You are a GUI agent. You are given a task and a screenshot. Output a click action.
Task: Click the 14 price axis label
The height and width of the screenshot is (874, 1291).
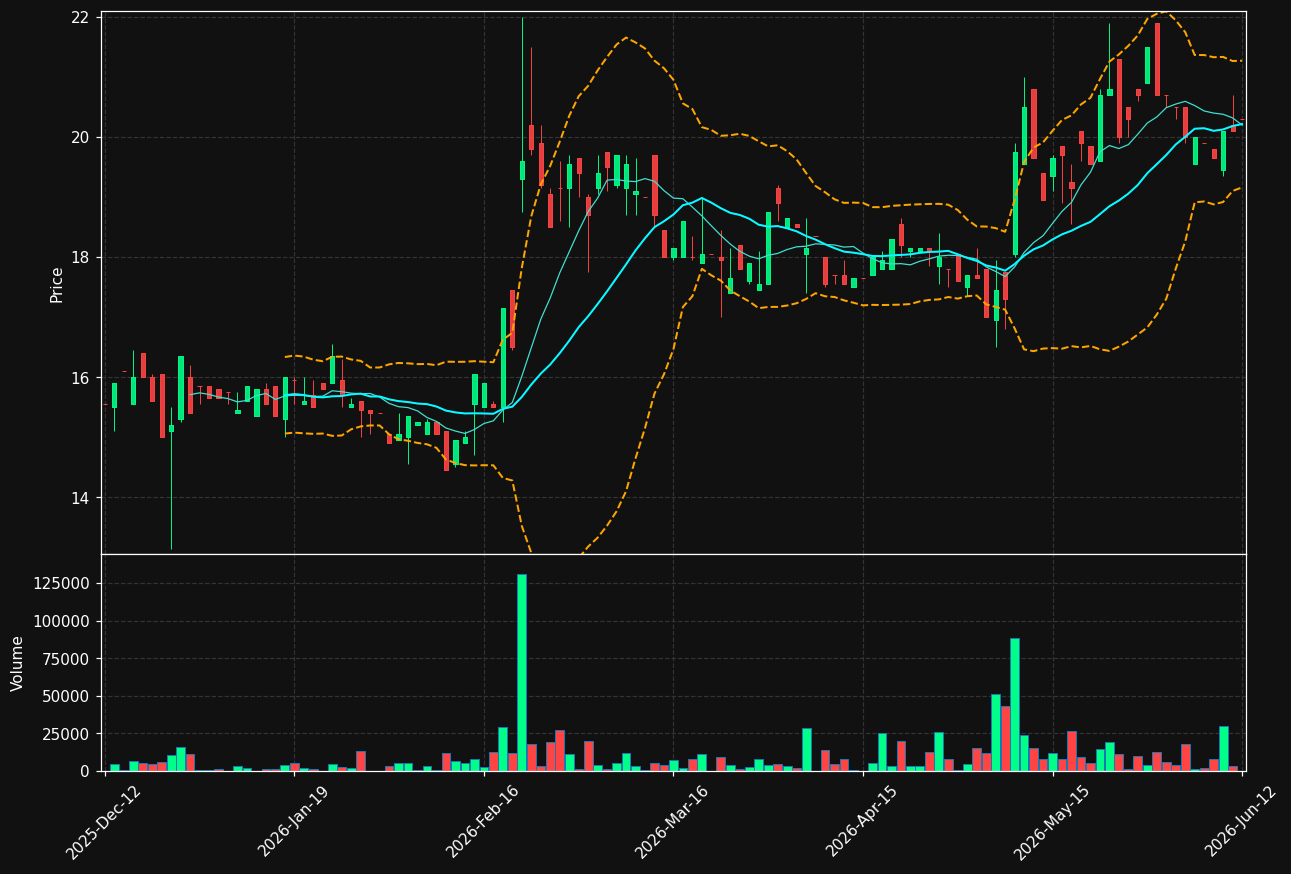coord(80,498)
